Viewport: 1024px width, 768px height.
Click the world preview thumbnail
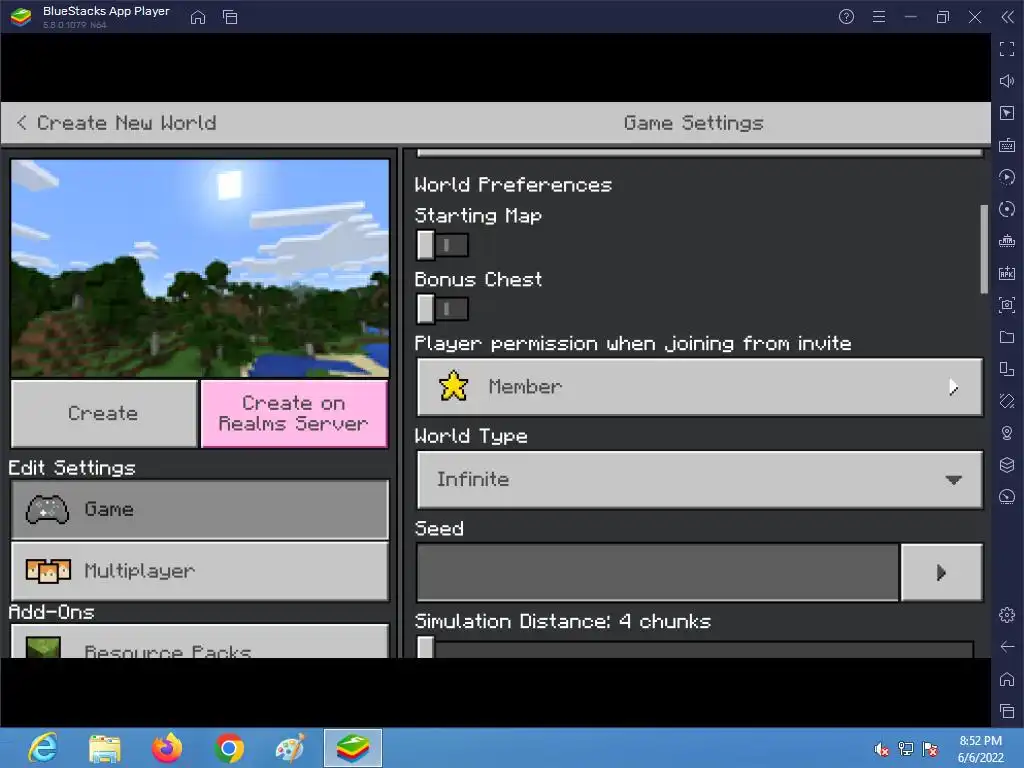tap(200, 268)
